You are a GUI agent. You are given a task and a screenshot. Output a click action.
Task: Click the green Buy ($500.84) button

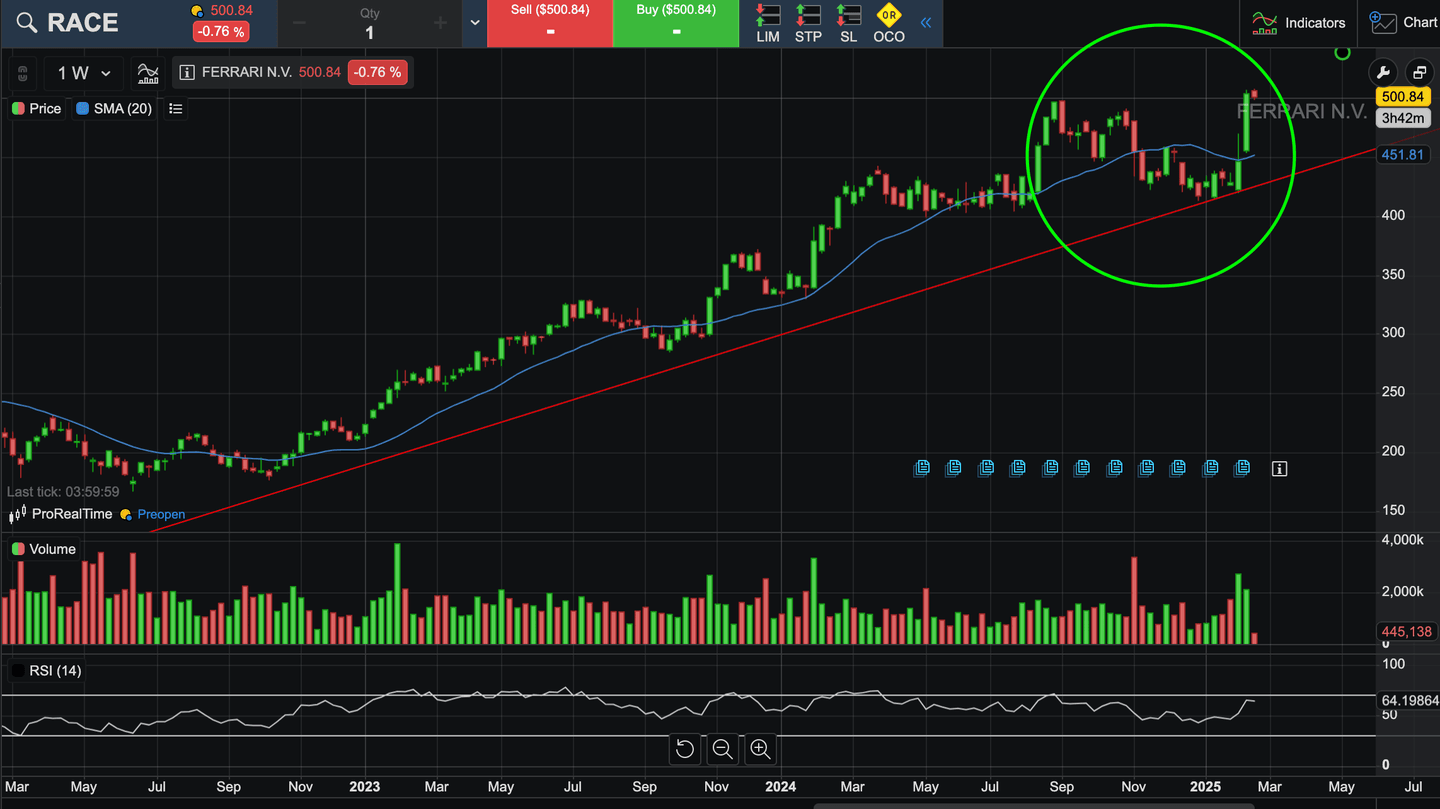[676, 23]
